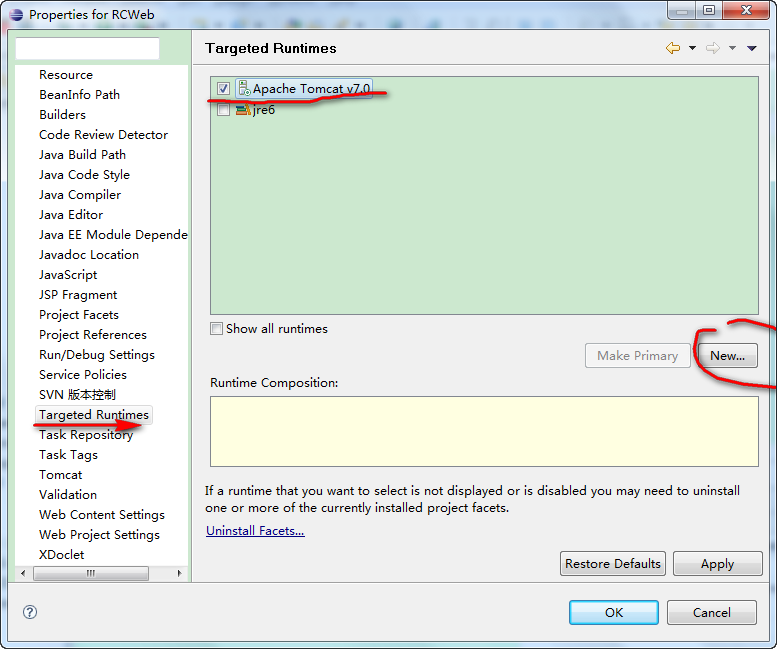Click Restore Defaults button
The width and height of the screenshot is (777, 649).
(613, 564)
